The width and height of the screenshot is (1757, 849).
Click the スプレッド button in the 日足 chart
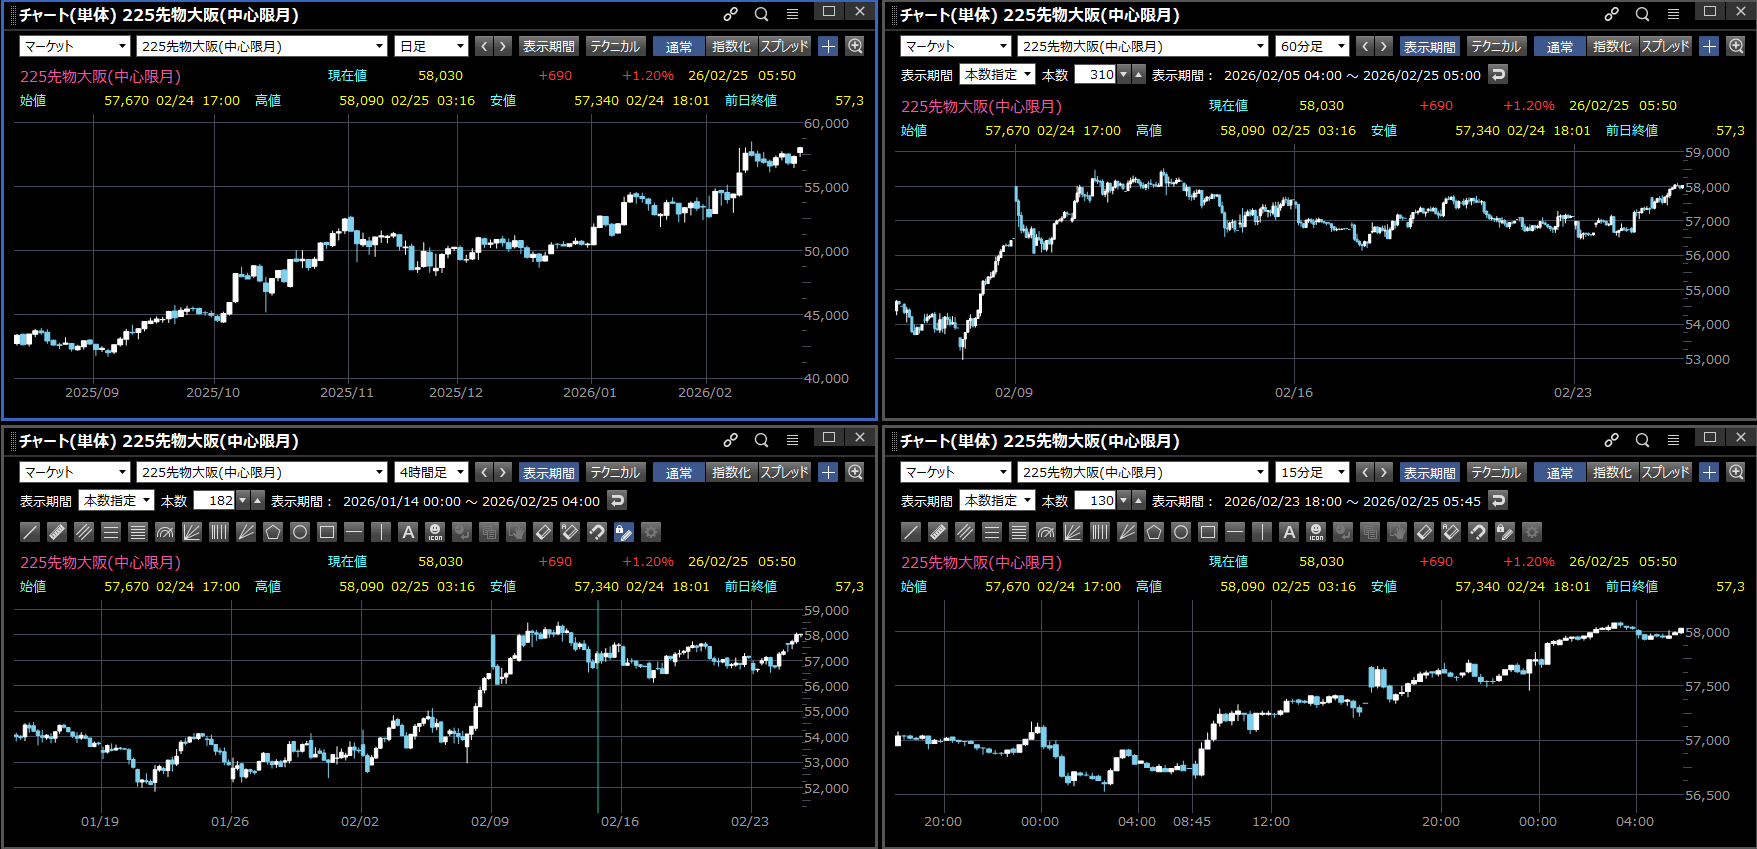pyautogui.click(x=784, y=46)
